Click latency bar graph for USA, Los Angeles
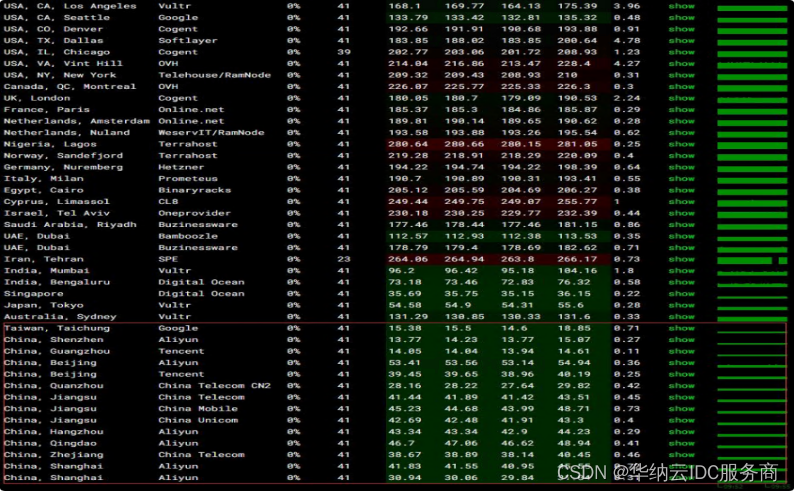This screenshot has width=795, height=492. tap(752, 7)
